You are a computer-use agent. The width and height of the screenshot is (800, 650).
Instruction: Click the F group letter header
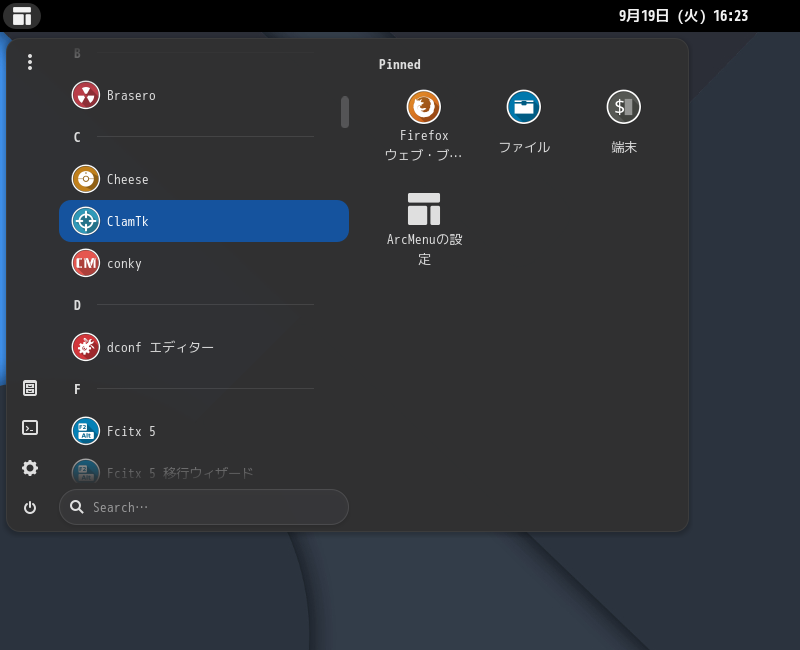click(77, 389)
